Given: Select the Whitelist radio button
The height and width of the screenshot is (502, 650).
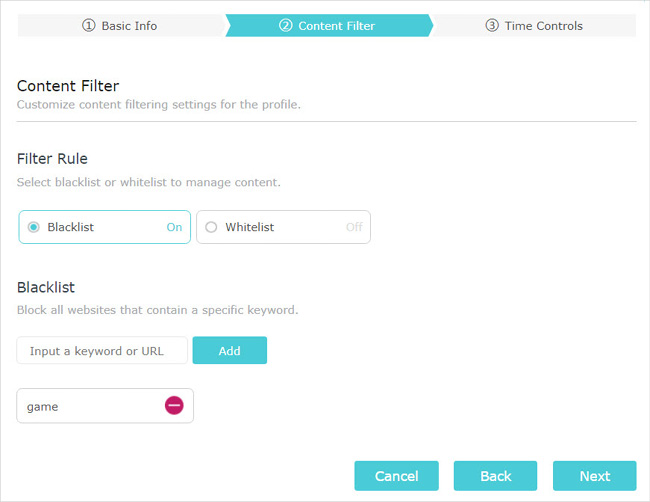Looking at the screenshot, I should [211, 227].
